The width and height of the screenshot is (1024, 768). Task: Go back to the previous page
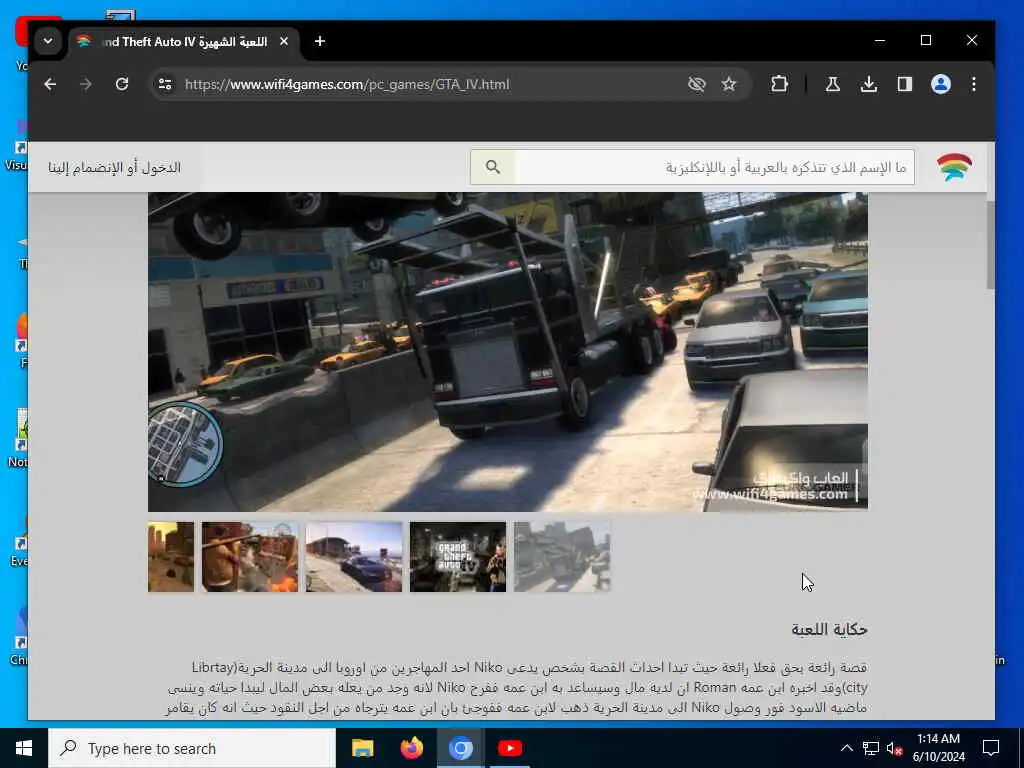(x=50, y=84)
